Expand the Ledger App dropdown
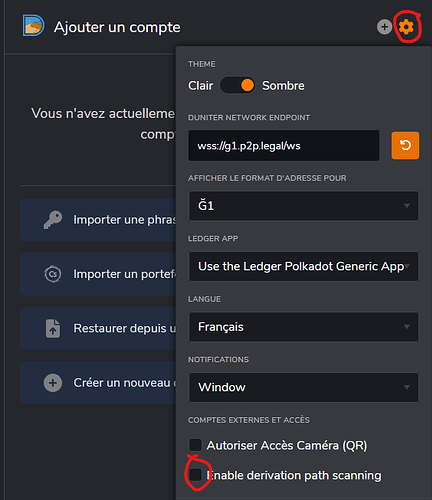The image size is (432, 500). [x=303, y=266]
